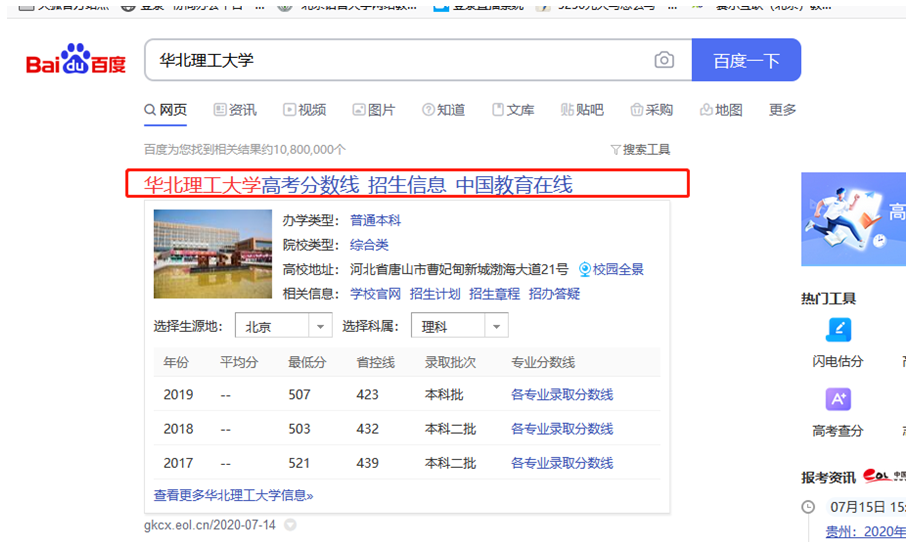Viewport: 910px width, 542px height.
Task: Open the 高考查分 tool icon
Action: [838, 399]
